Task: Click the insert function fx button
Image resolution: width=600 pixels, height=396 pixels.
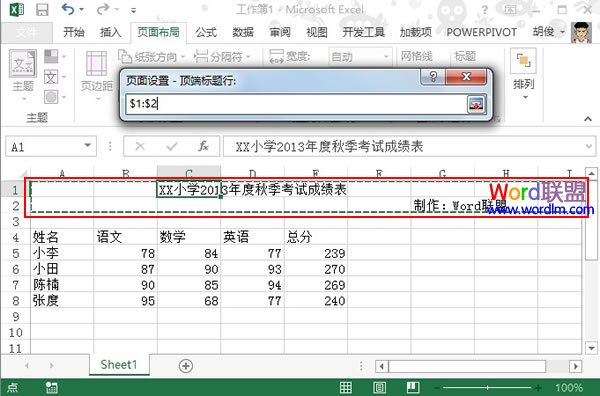Action: click(x=203, y=146)
